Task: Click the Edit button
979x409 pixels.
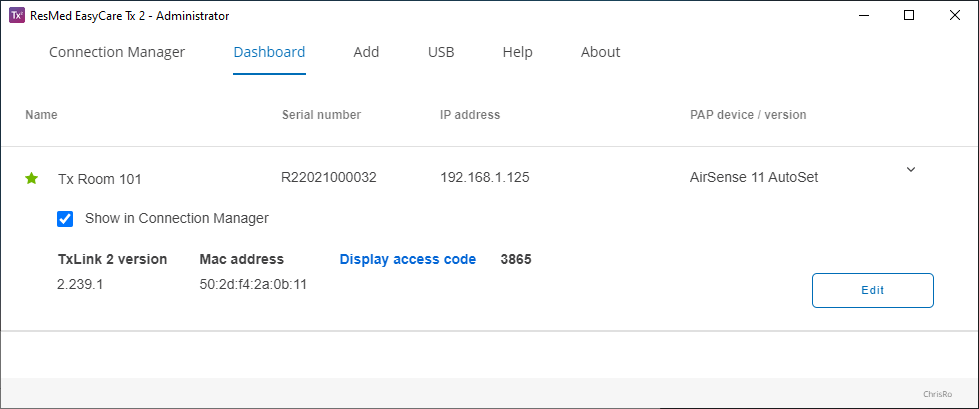Action: (873, 290)
